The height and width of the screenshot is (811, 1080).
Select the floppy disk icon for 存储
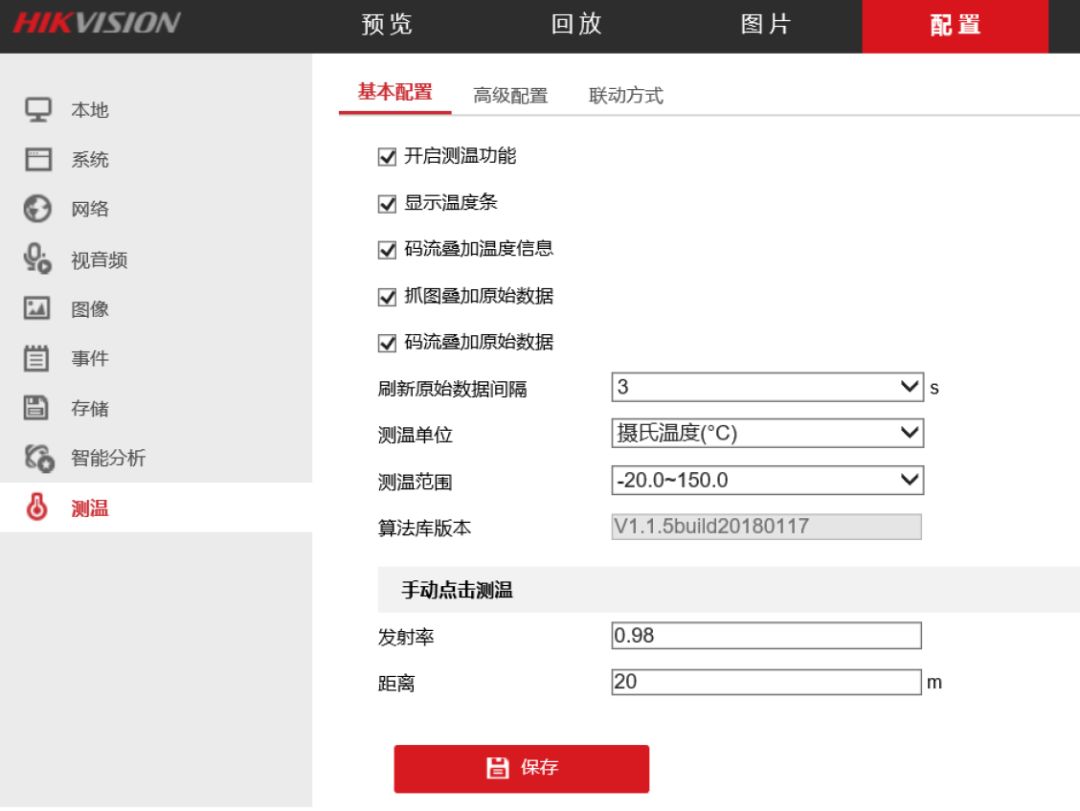pos(37,408)
